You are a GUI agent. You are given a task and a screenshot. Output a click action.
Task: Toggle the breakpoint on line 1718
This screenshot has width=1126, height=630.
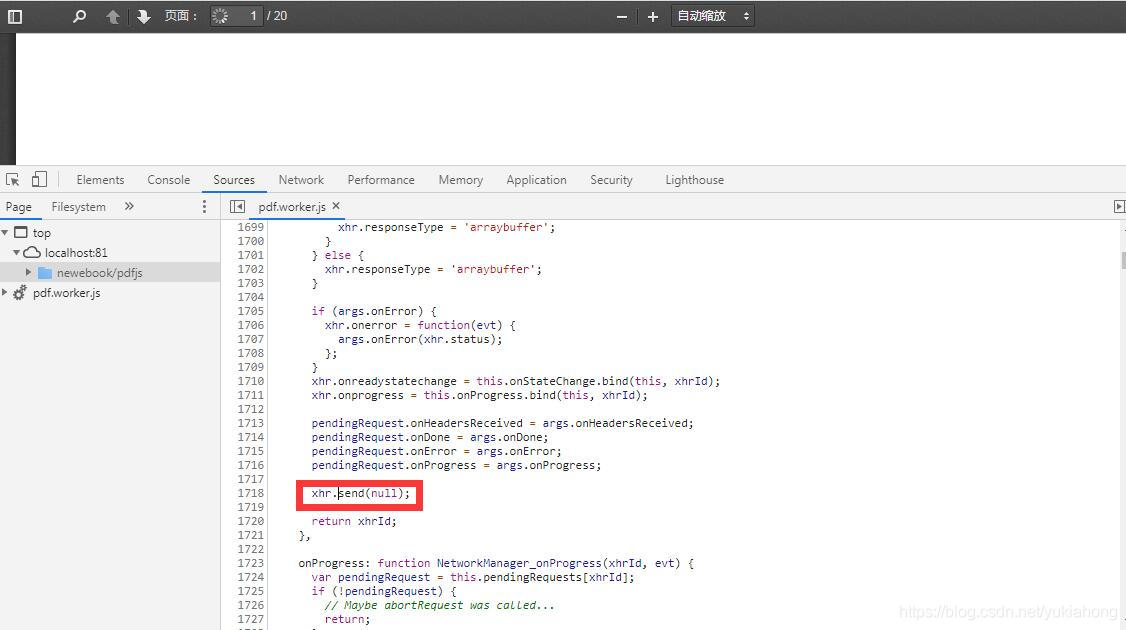click(x=250, y=493)
